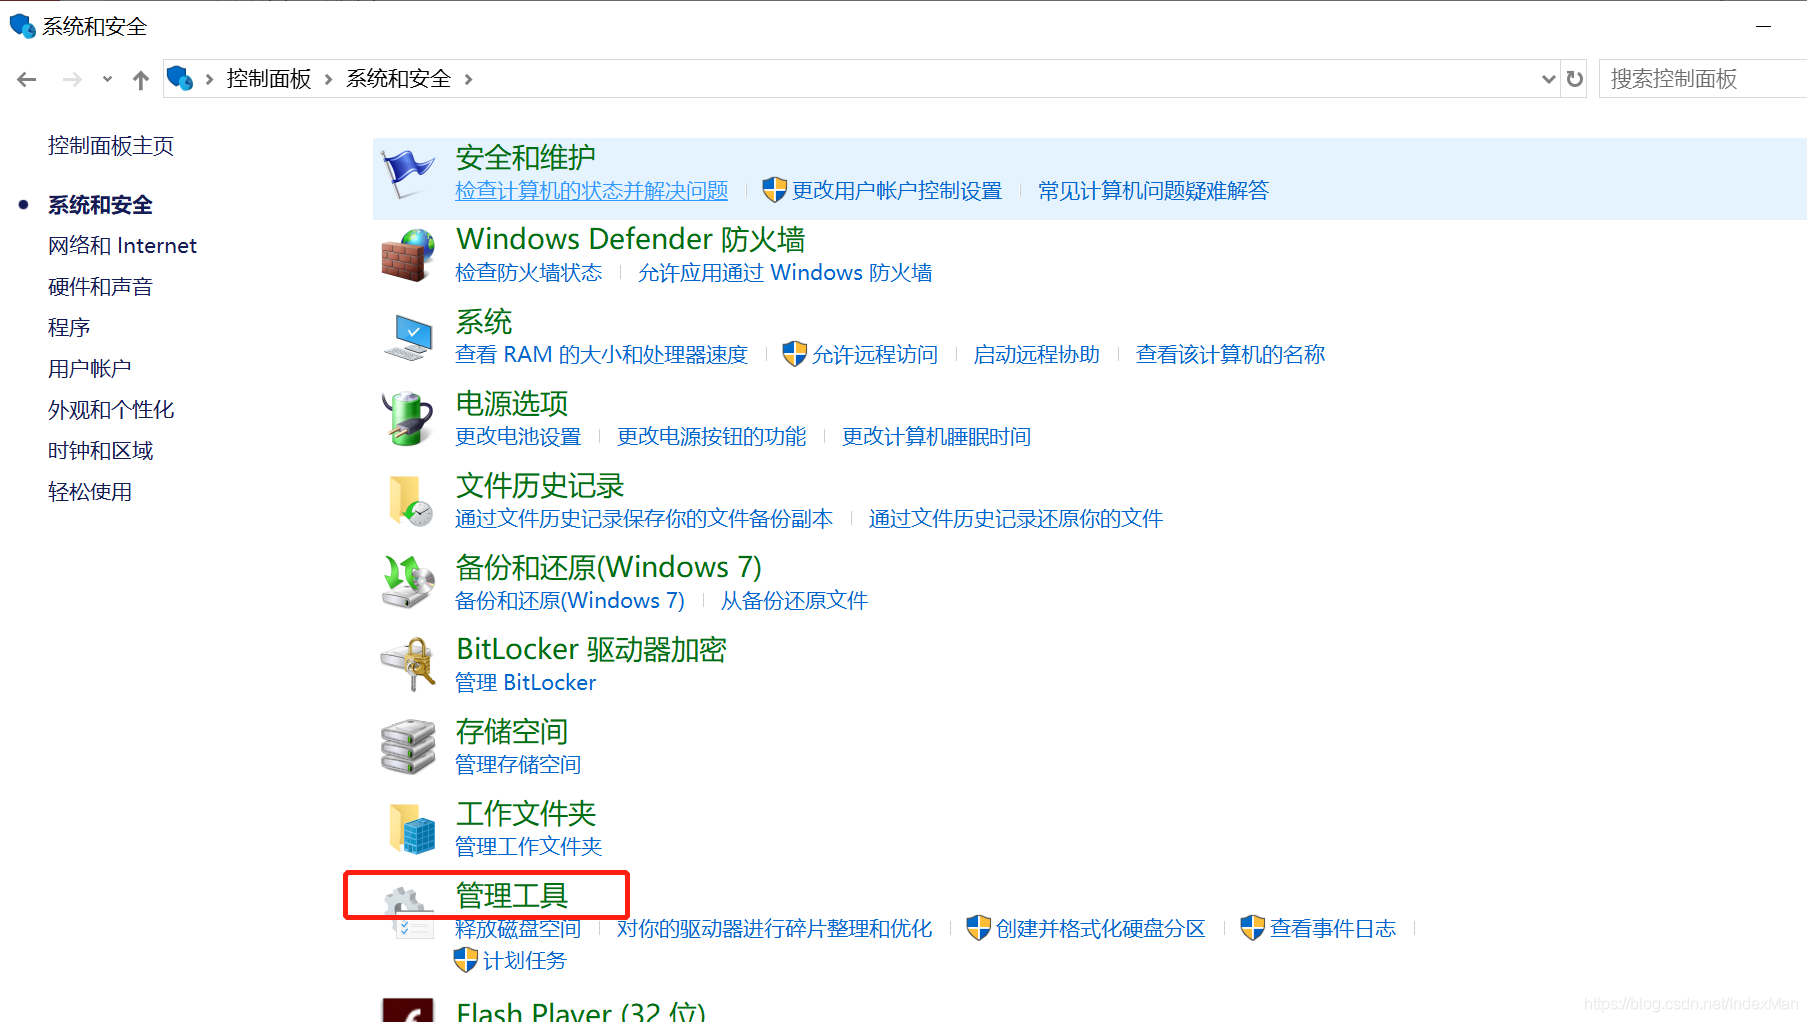Click the back navigation arrow
The width and height of the screenshot is (1807, 1022).
(x=27, y=79)
